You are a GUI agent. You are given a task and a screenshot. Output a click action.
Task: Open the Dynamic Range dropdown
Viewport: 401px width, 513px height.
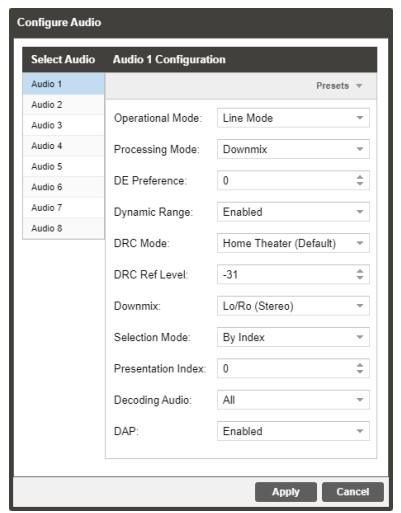(x=293, y=212)
